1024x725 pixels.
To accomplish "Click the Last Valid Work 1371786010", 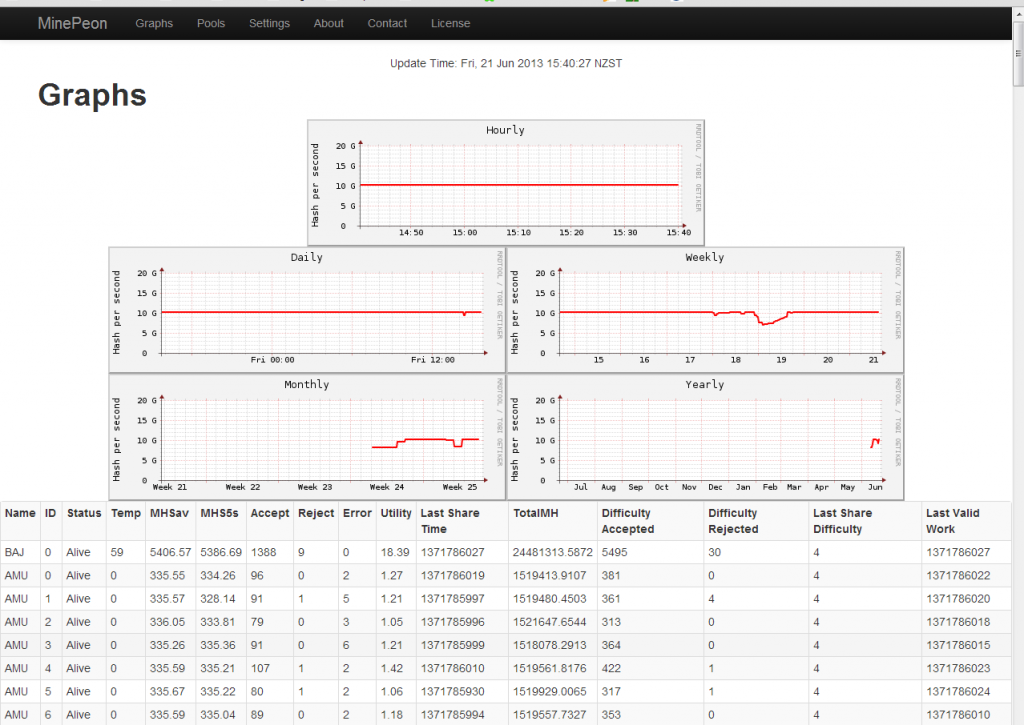I will tap(958, 715).
